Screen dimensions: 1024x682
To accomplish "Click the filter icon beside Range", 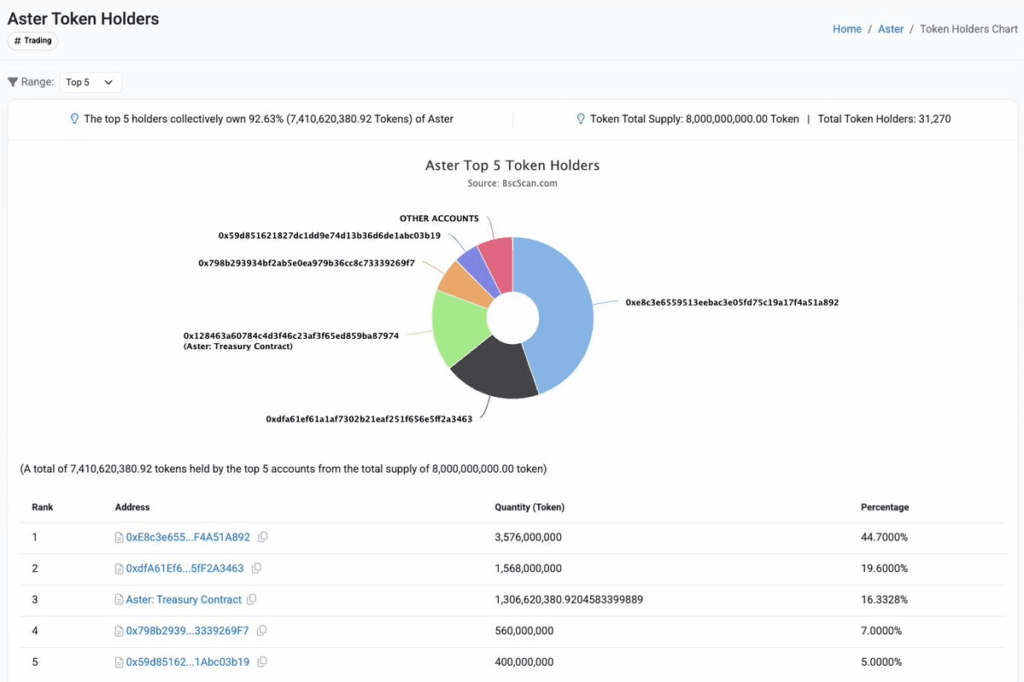I will [x=11, y=81].
